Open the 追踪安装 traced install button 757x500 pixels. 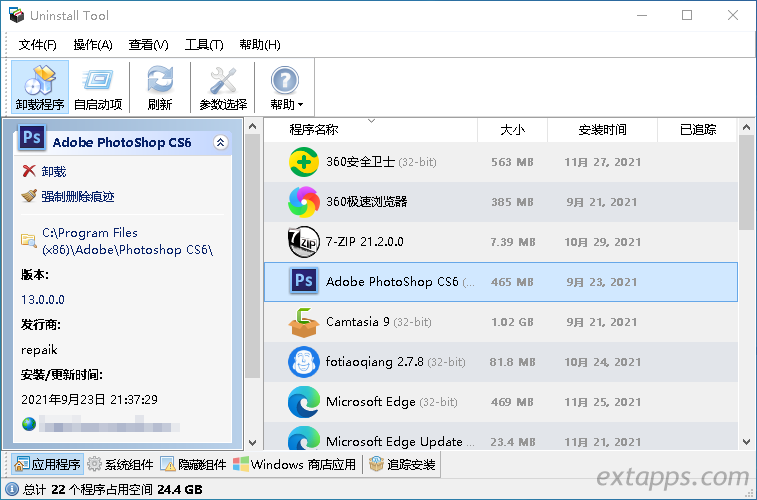coord(402,465)
